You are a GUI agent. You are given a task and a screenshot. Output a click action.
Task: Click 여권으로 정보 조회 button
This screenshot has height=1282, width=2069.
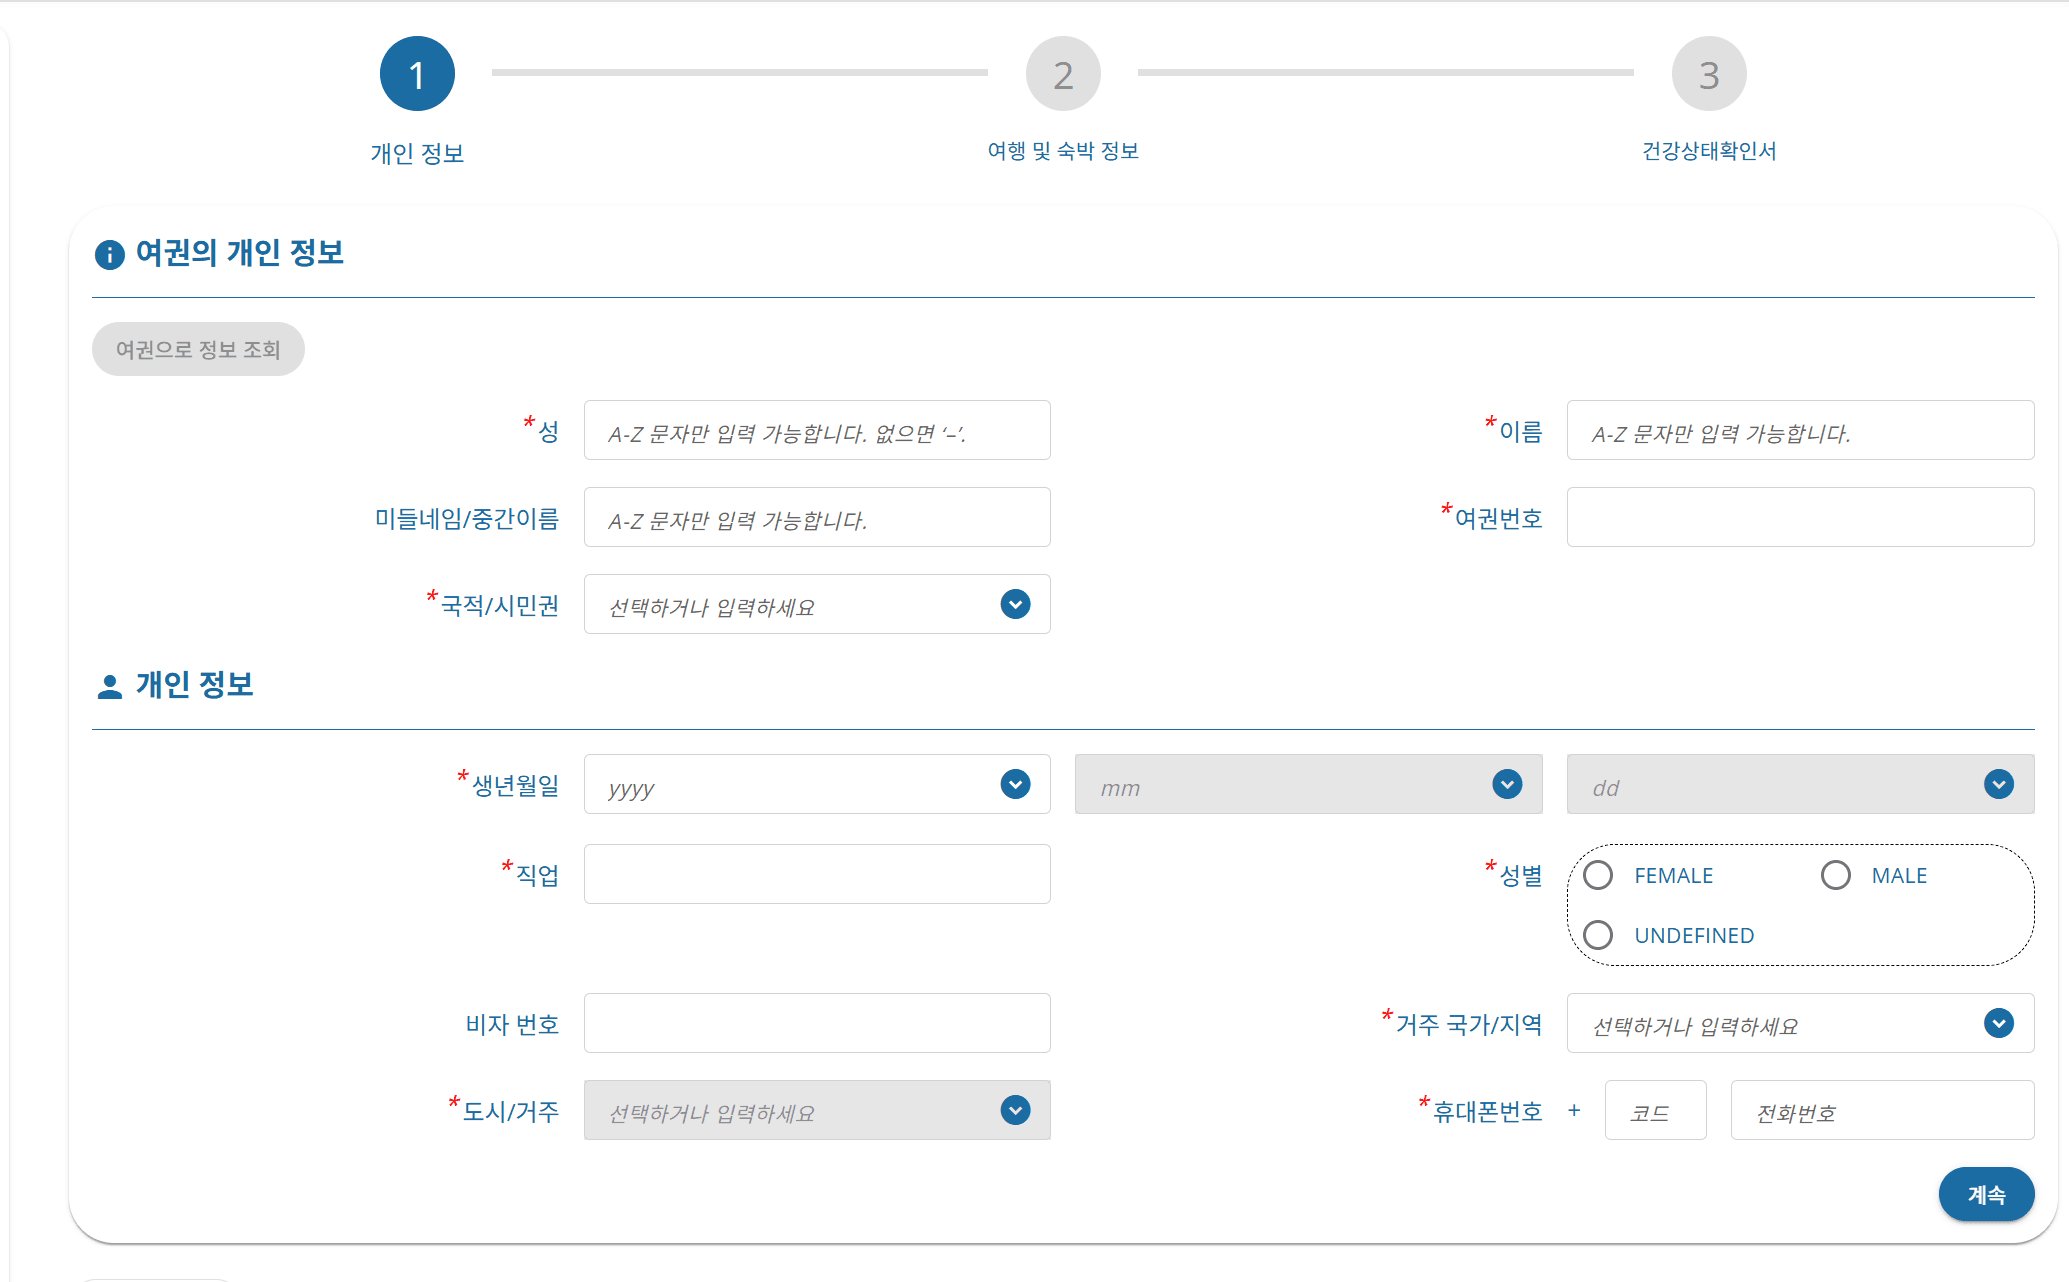198,349
